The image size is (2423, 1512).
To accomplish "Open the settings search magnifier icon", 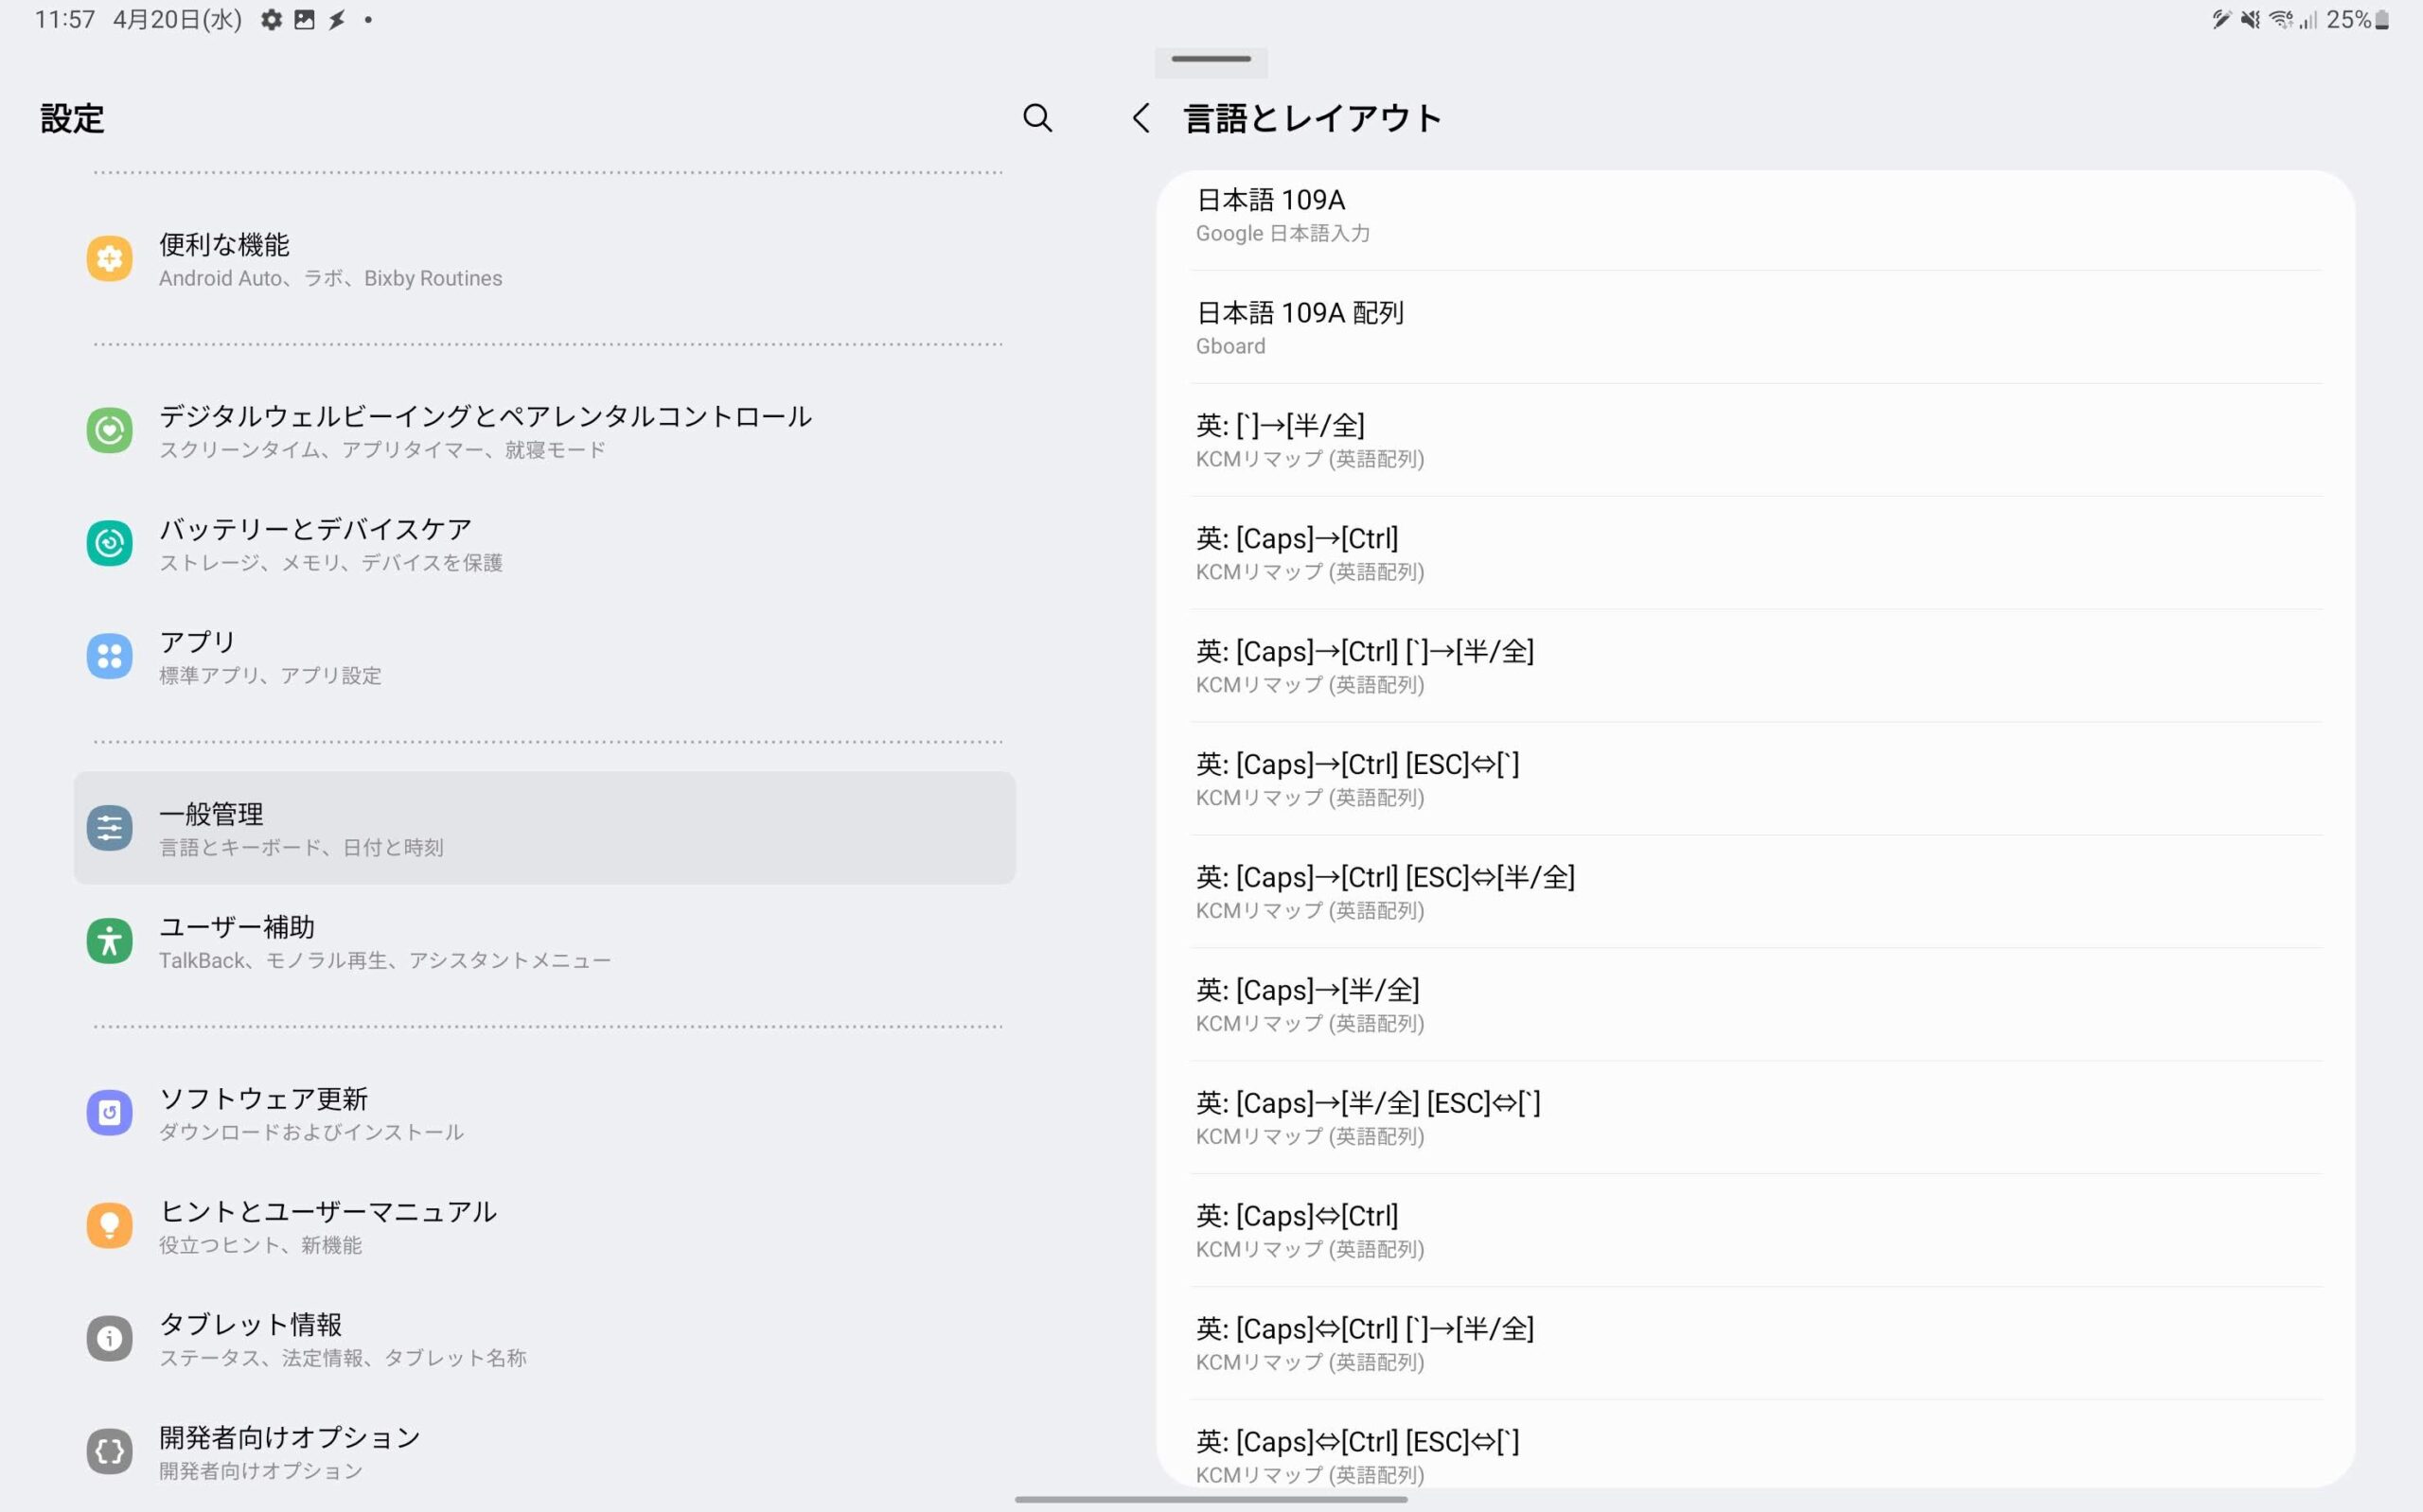I will pos(1037,118).
